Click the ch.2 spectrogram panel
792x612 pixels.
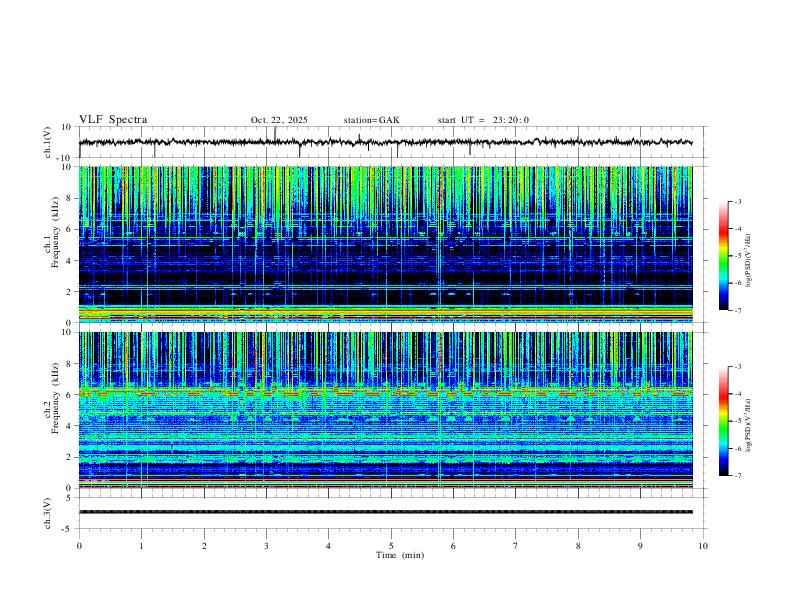click(x=385, y=410)
